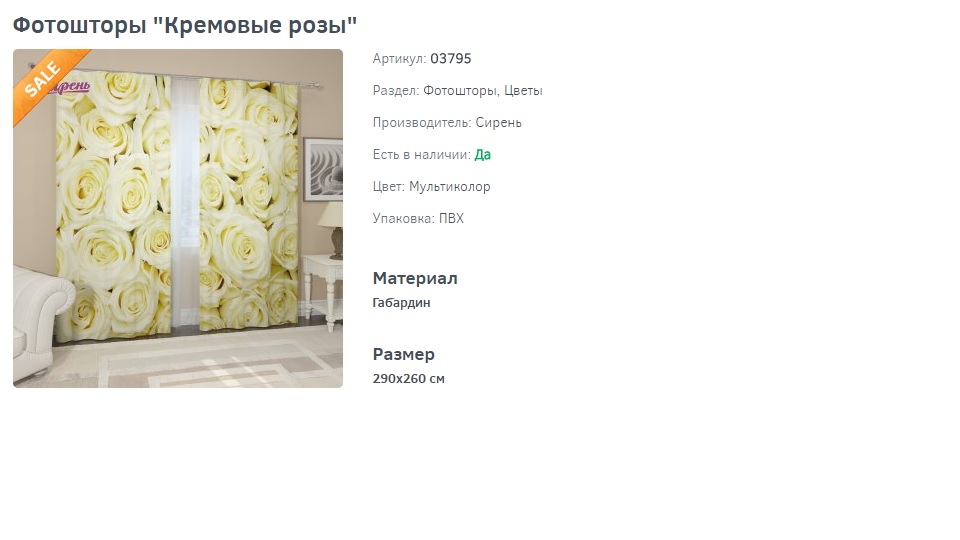Click the ПВХ packaging value
Viewport: 960px width, 540px height.
pyautogui.click(x=451, y=219)
